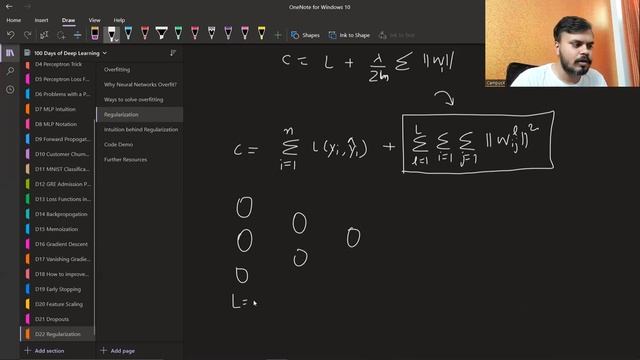Open page Intuition behind Regularization

click(140, 130)
